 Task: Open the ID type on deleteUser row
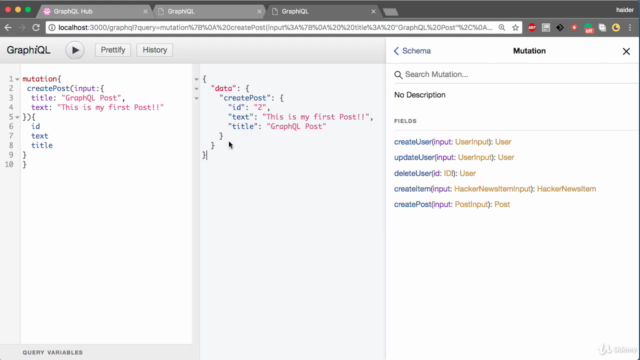pos(448,173)
